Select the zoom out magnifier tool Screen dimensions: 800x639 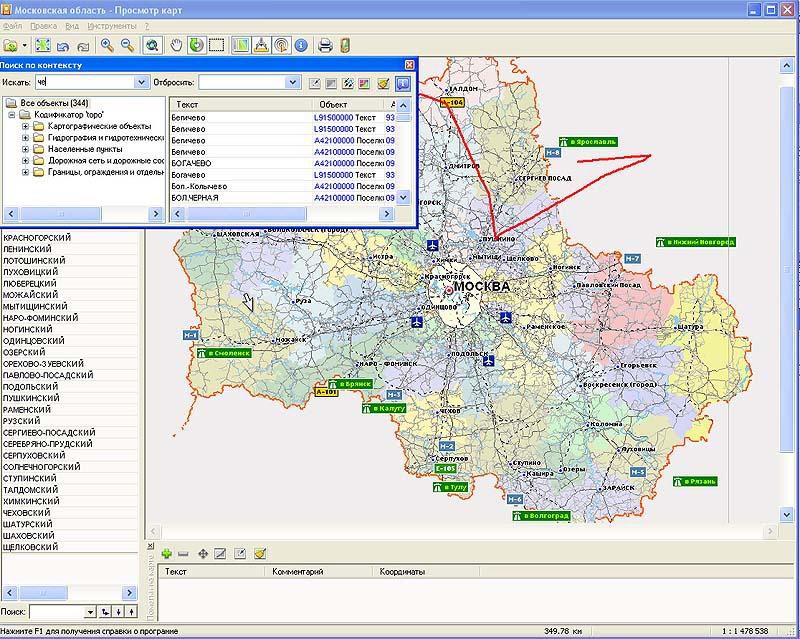click(x=127, y=45)
